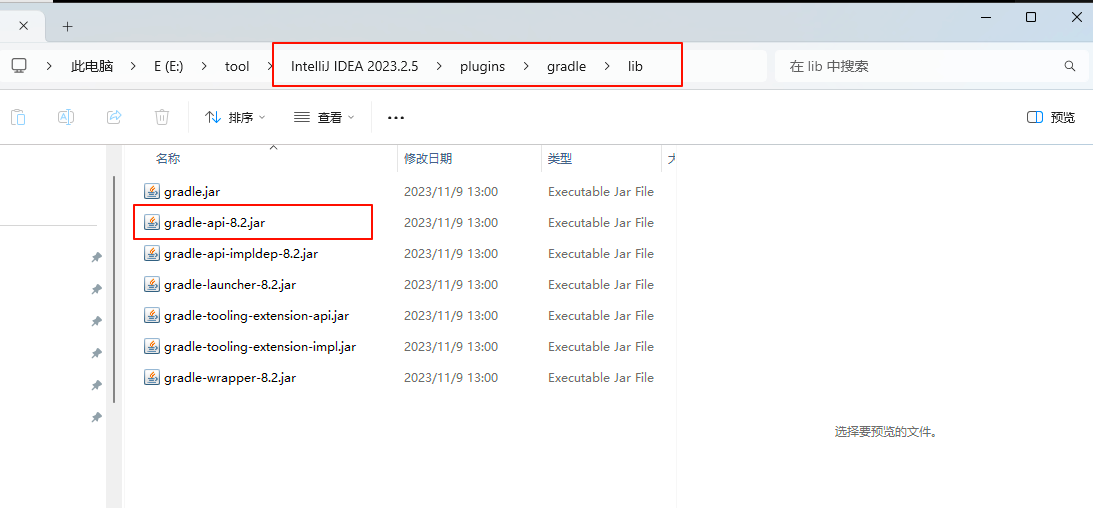Click the jar icon beside gradle-tooling-extension-impl.jar
This screenshot has height=508, width=1093.
(152, 346)
